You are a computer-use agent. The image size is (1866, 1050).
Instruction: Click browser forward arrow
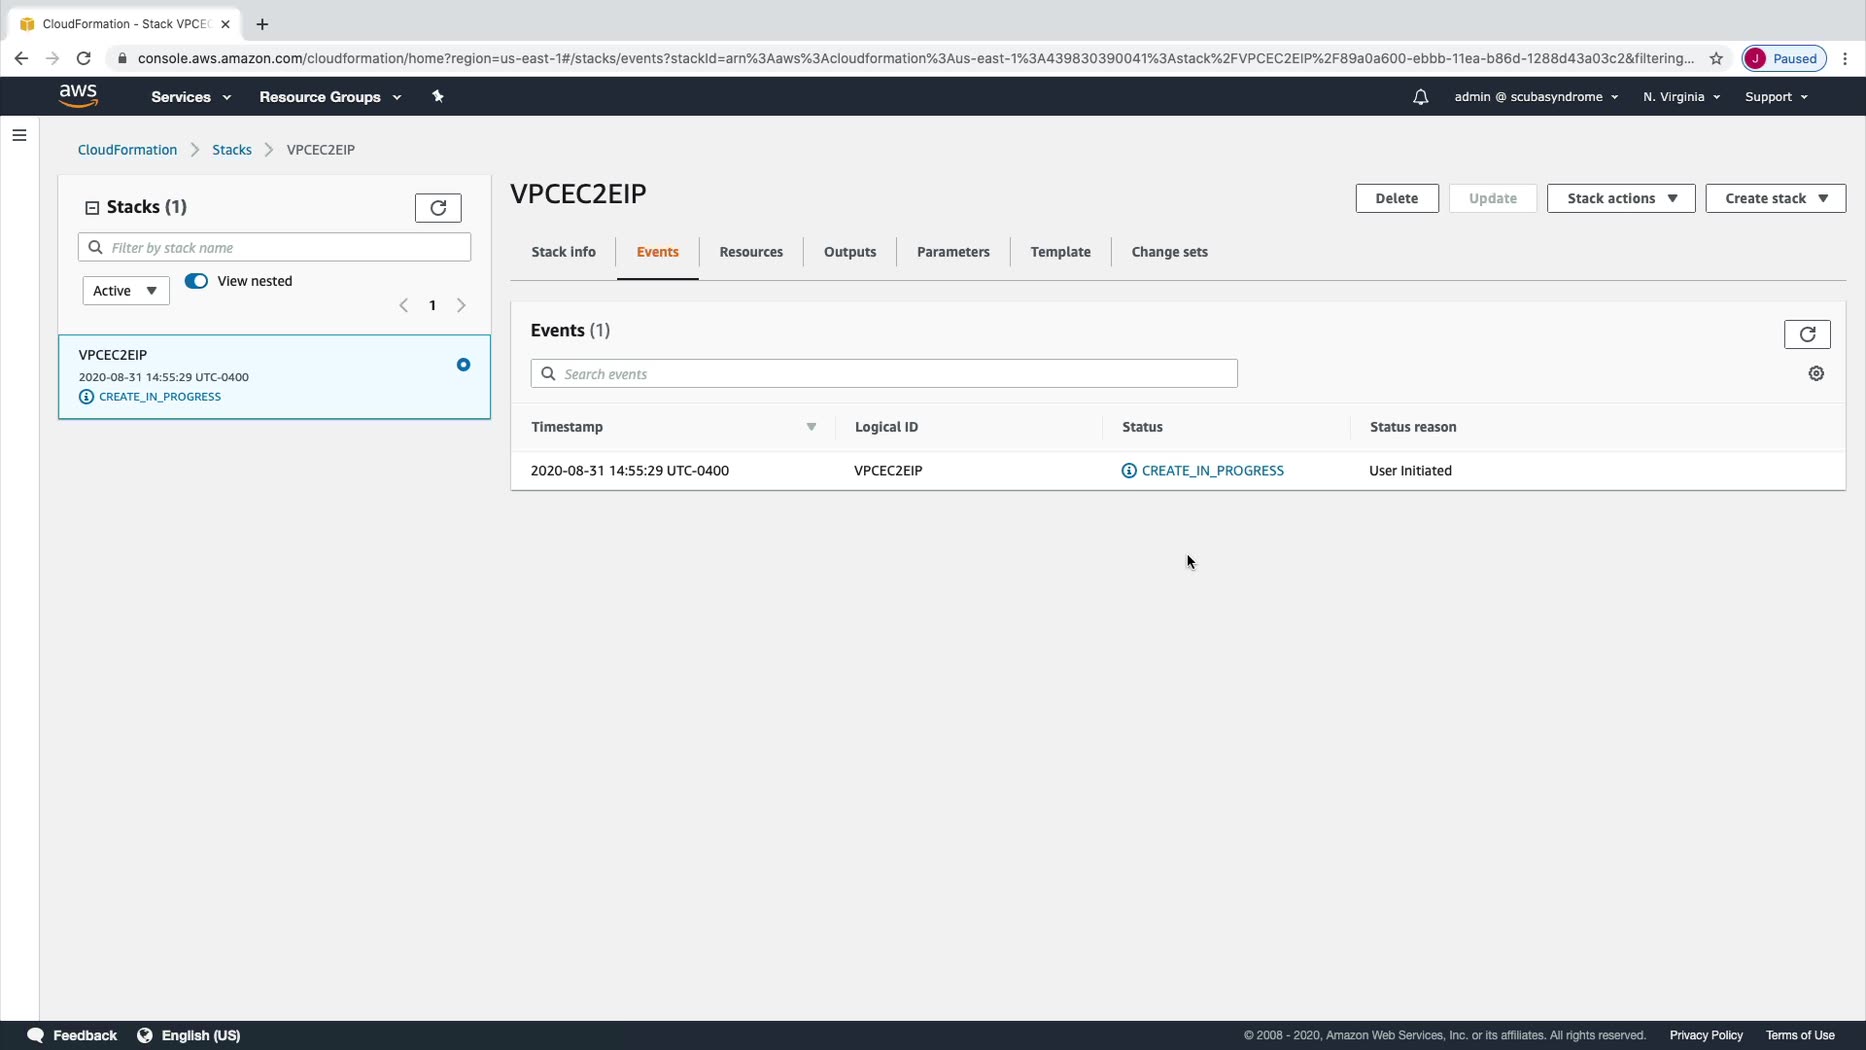(52, 58)
